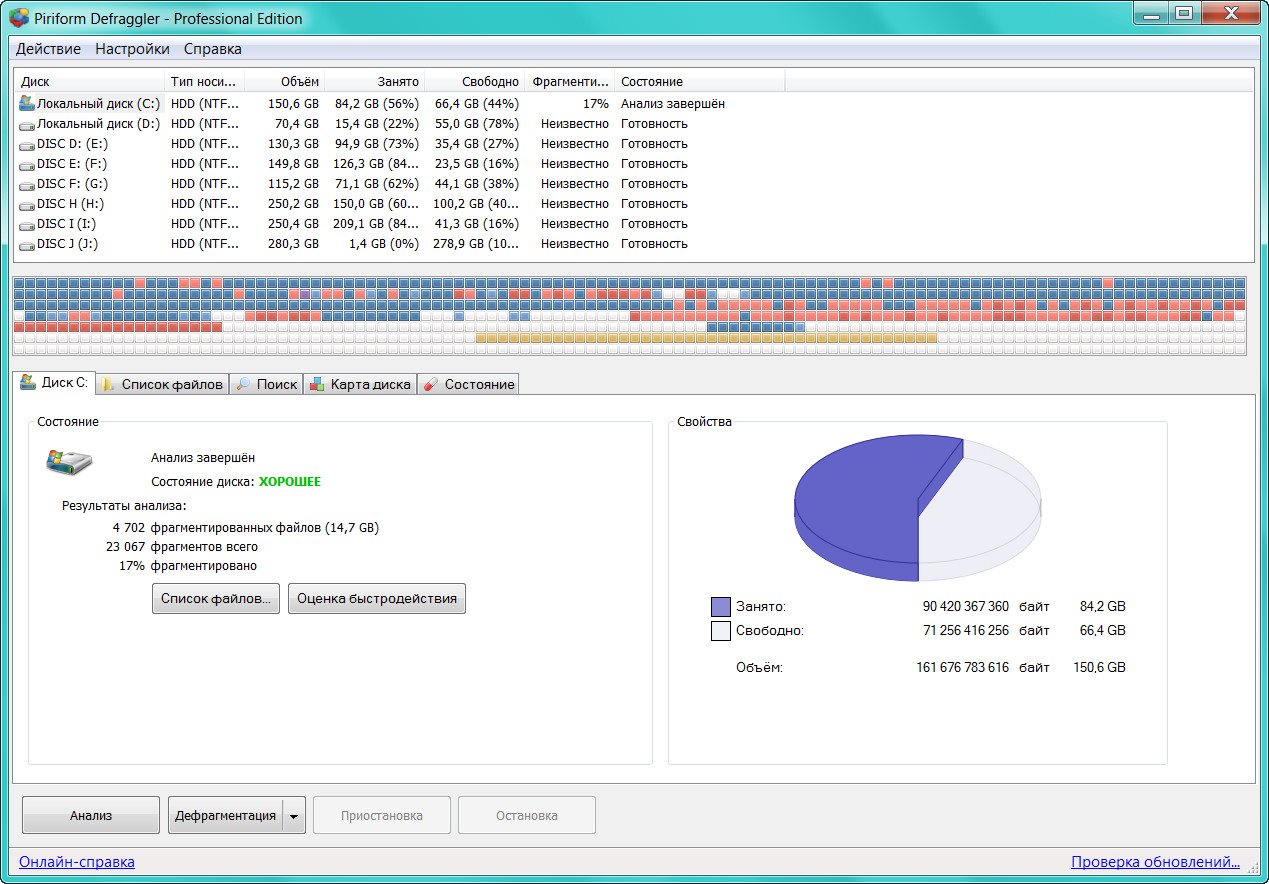
Task: Click the Дефрагментация button
Action: click(x=225, y=815)
